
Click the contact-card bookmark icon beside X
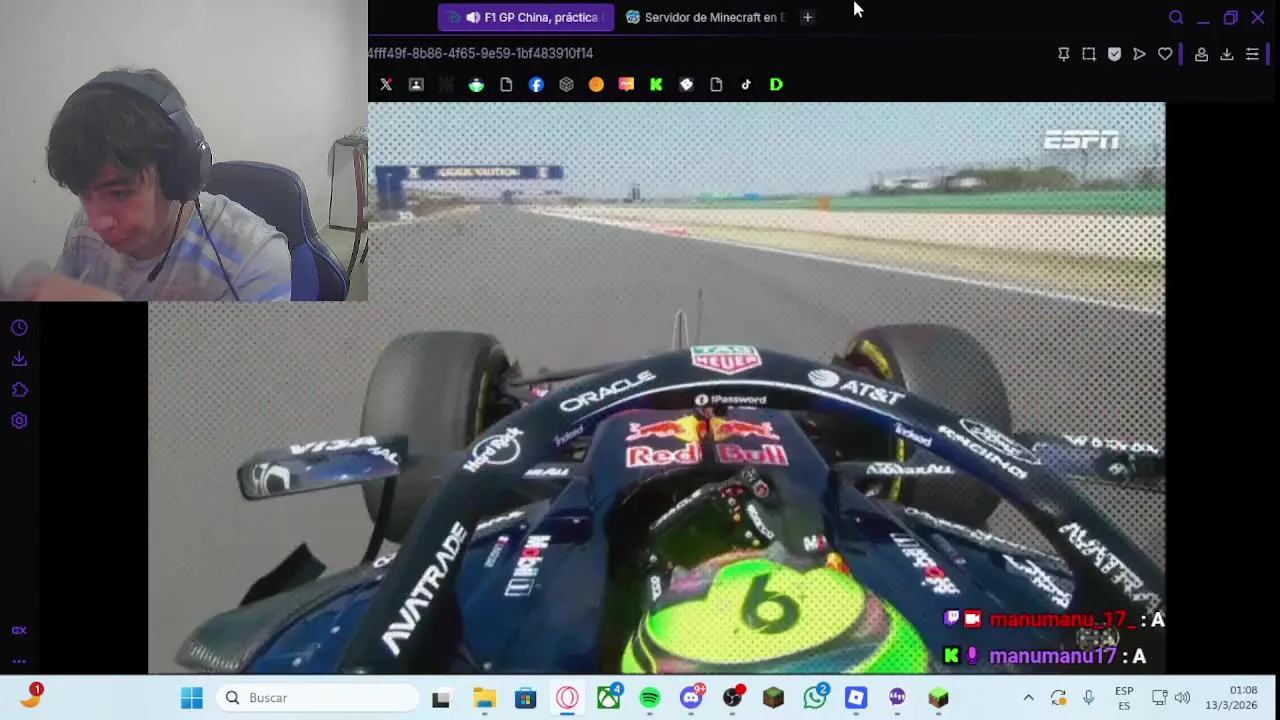click(x=416, y=85)
